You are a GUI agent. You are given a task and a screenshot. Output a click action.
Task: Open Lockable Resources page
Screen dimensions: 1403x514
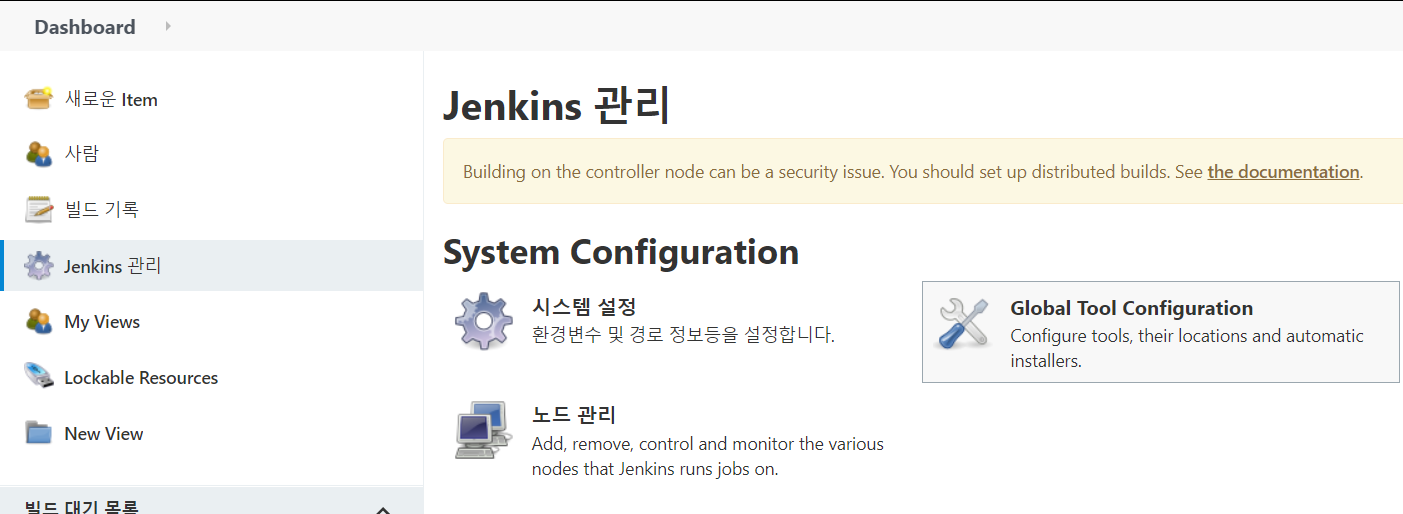coord(141,378)
